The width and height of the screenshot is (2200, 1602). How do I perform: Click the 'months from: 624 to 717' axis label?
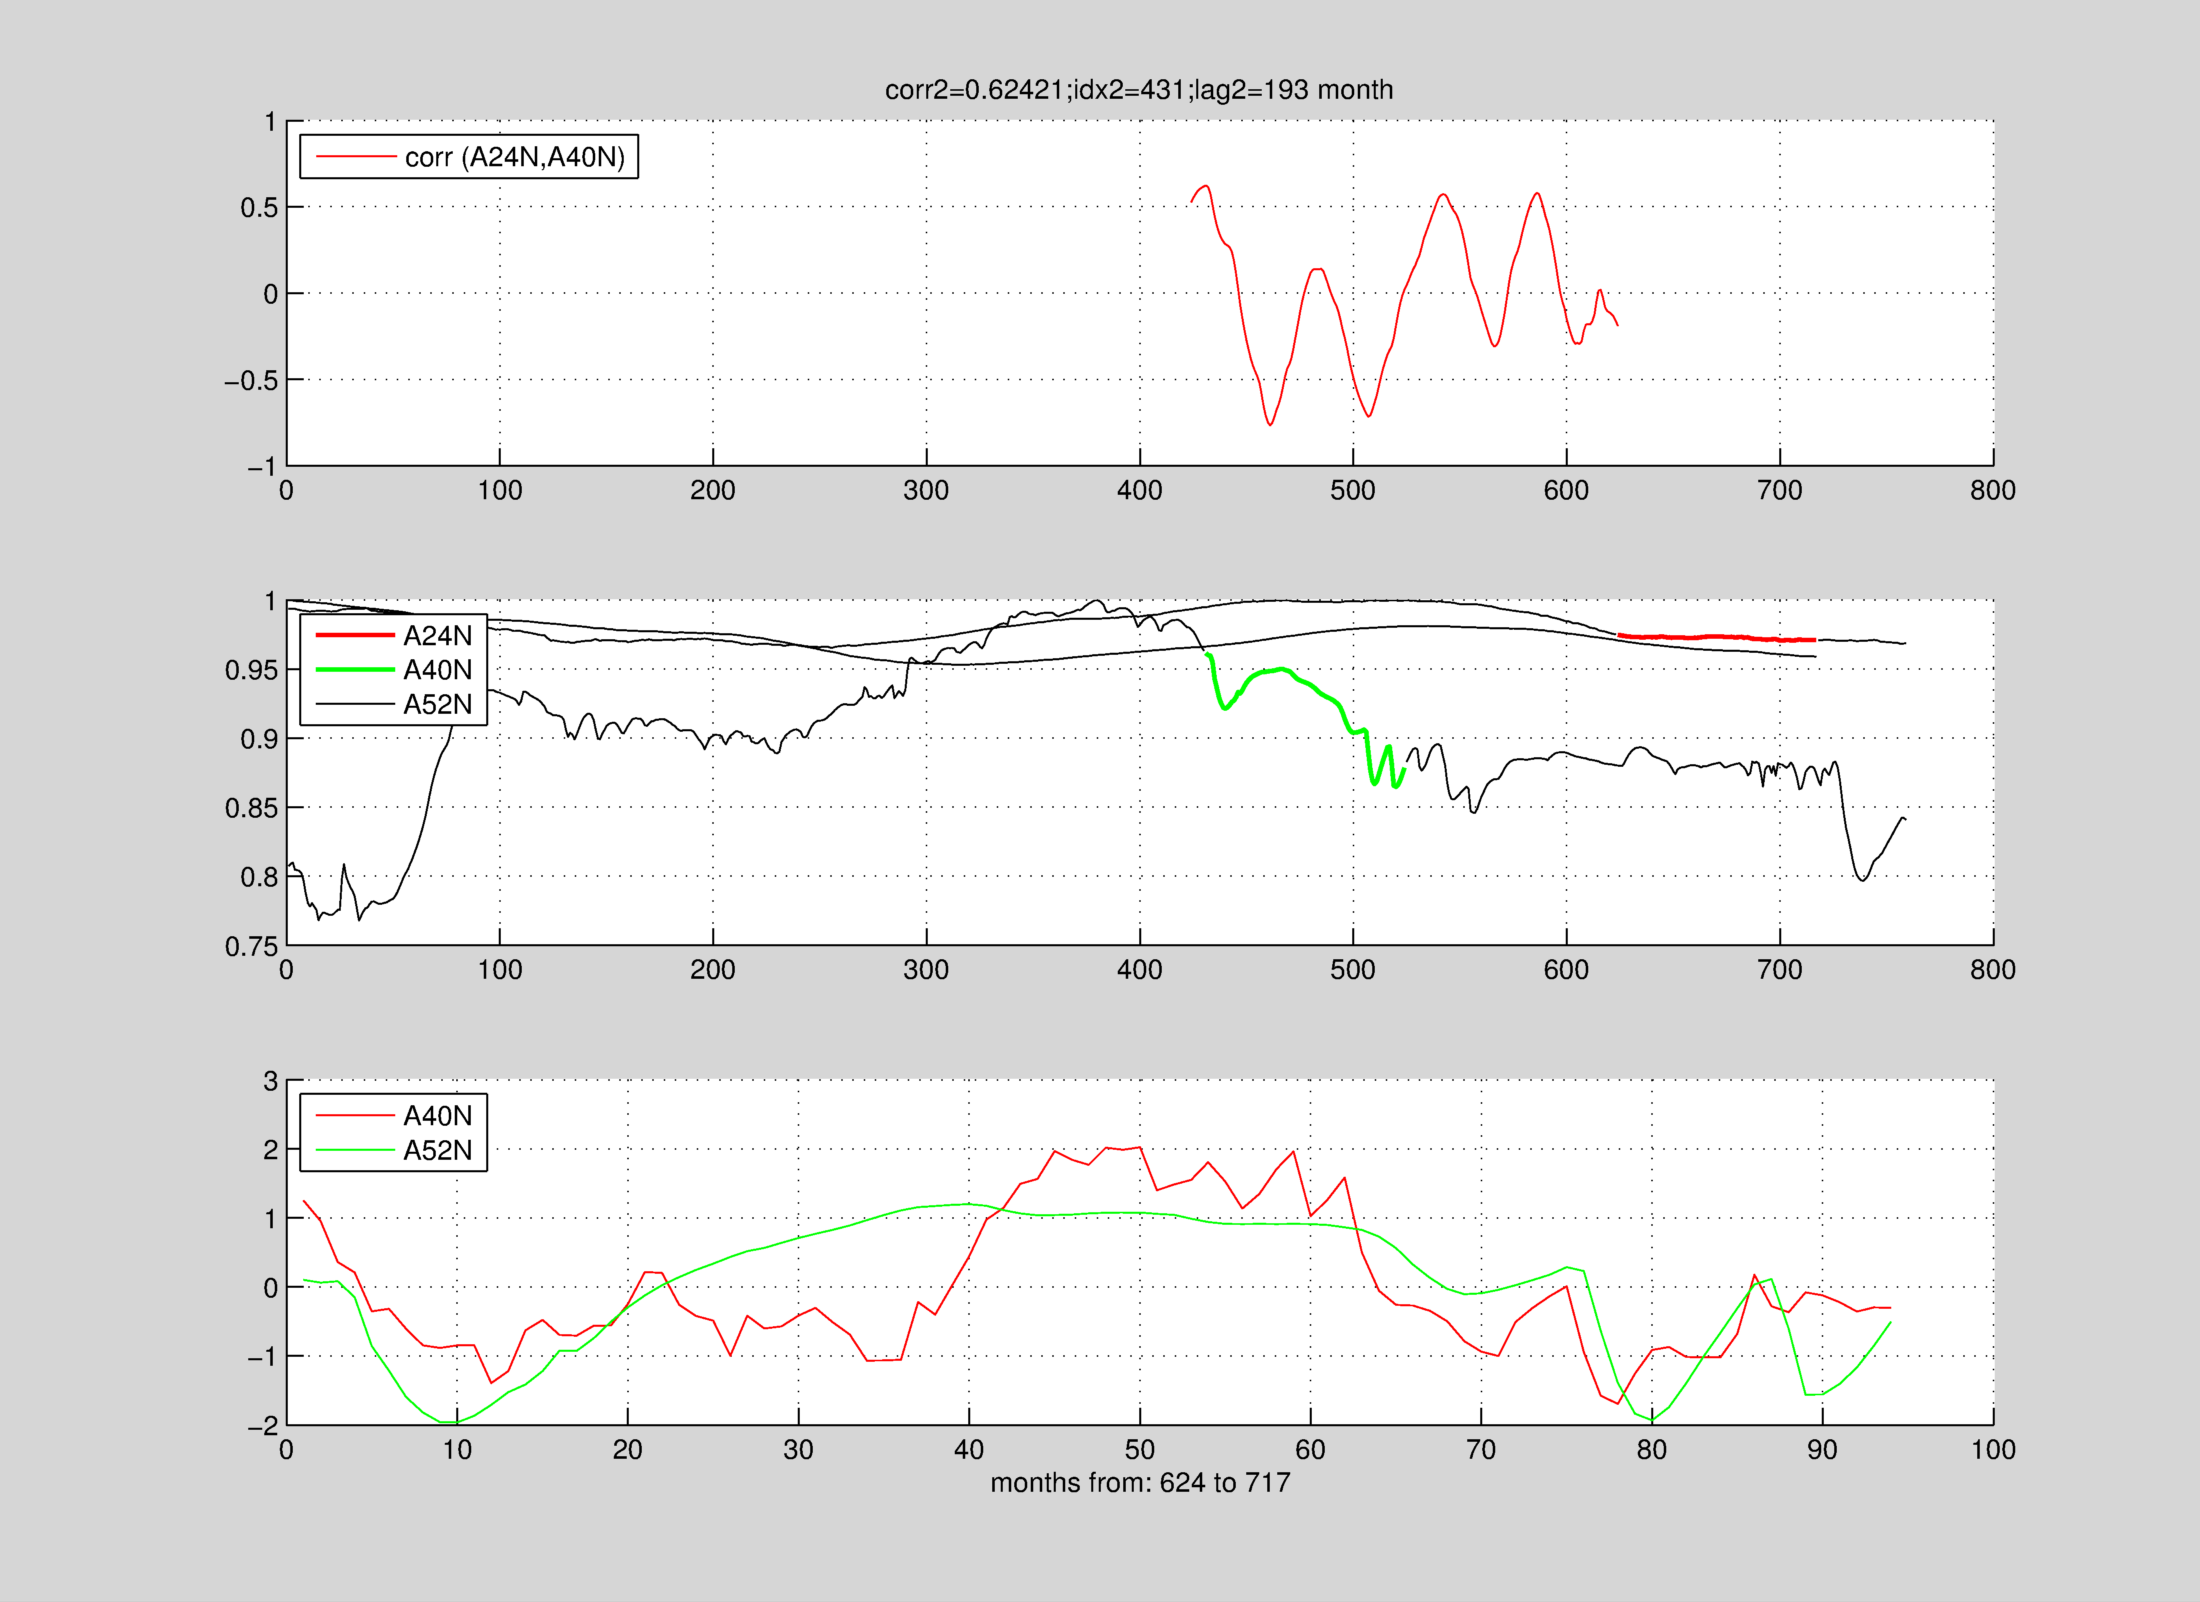pyautogui.click(x=1140, y=1482)
